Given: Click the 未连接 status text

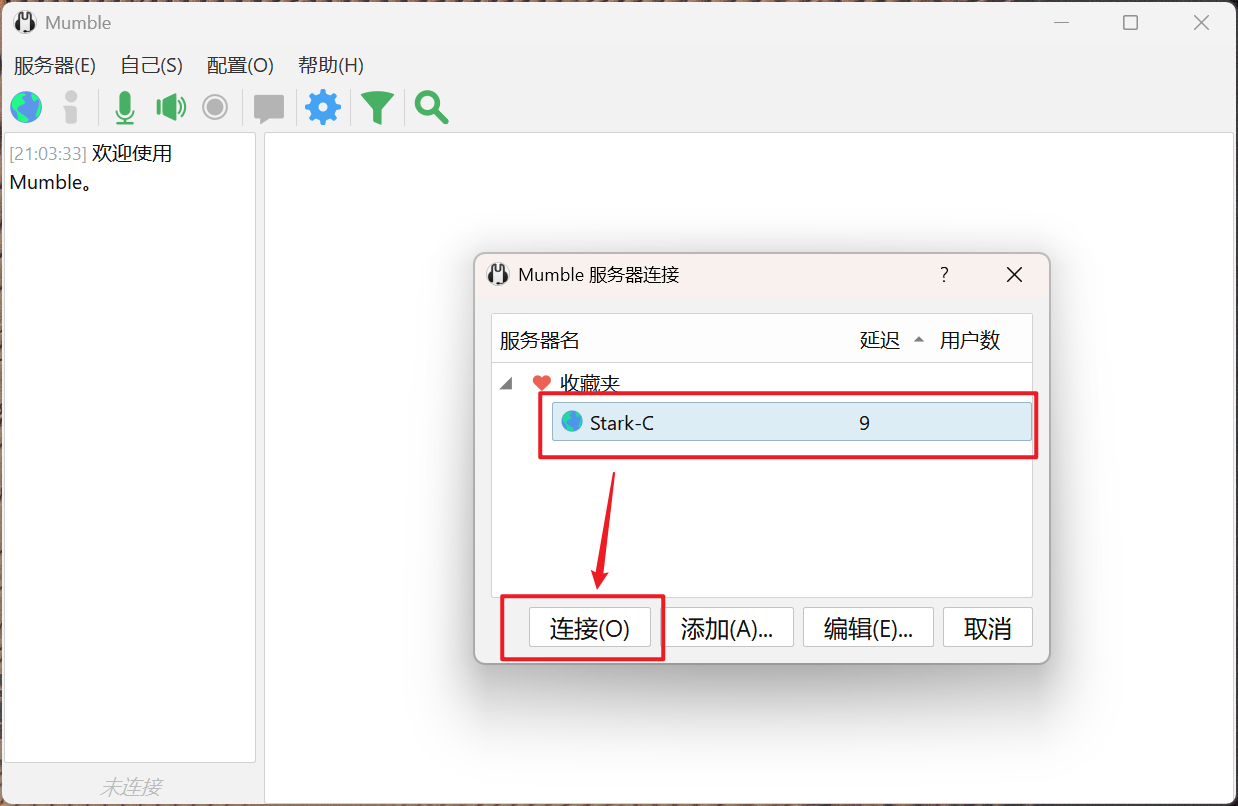Looking at the screenshot, I should coord(131,787).
